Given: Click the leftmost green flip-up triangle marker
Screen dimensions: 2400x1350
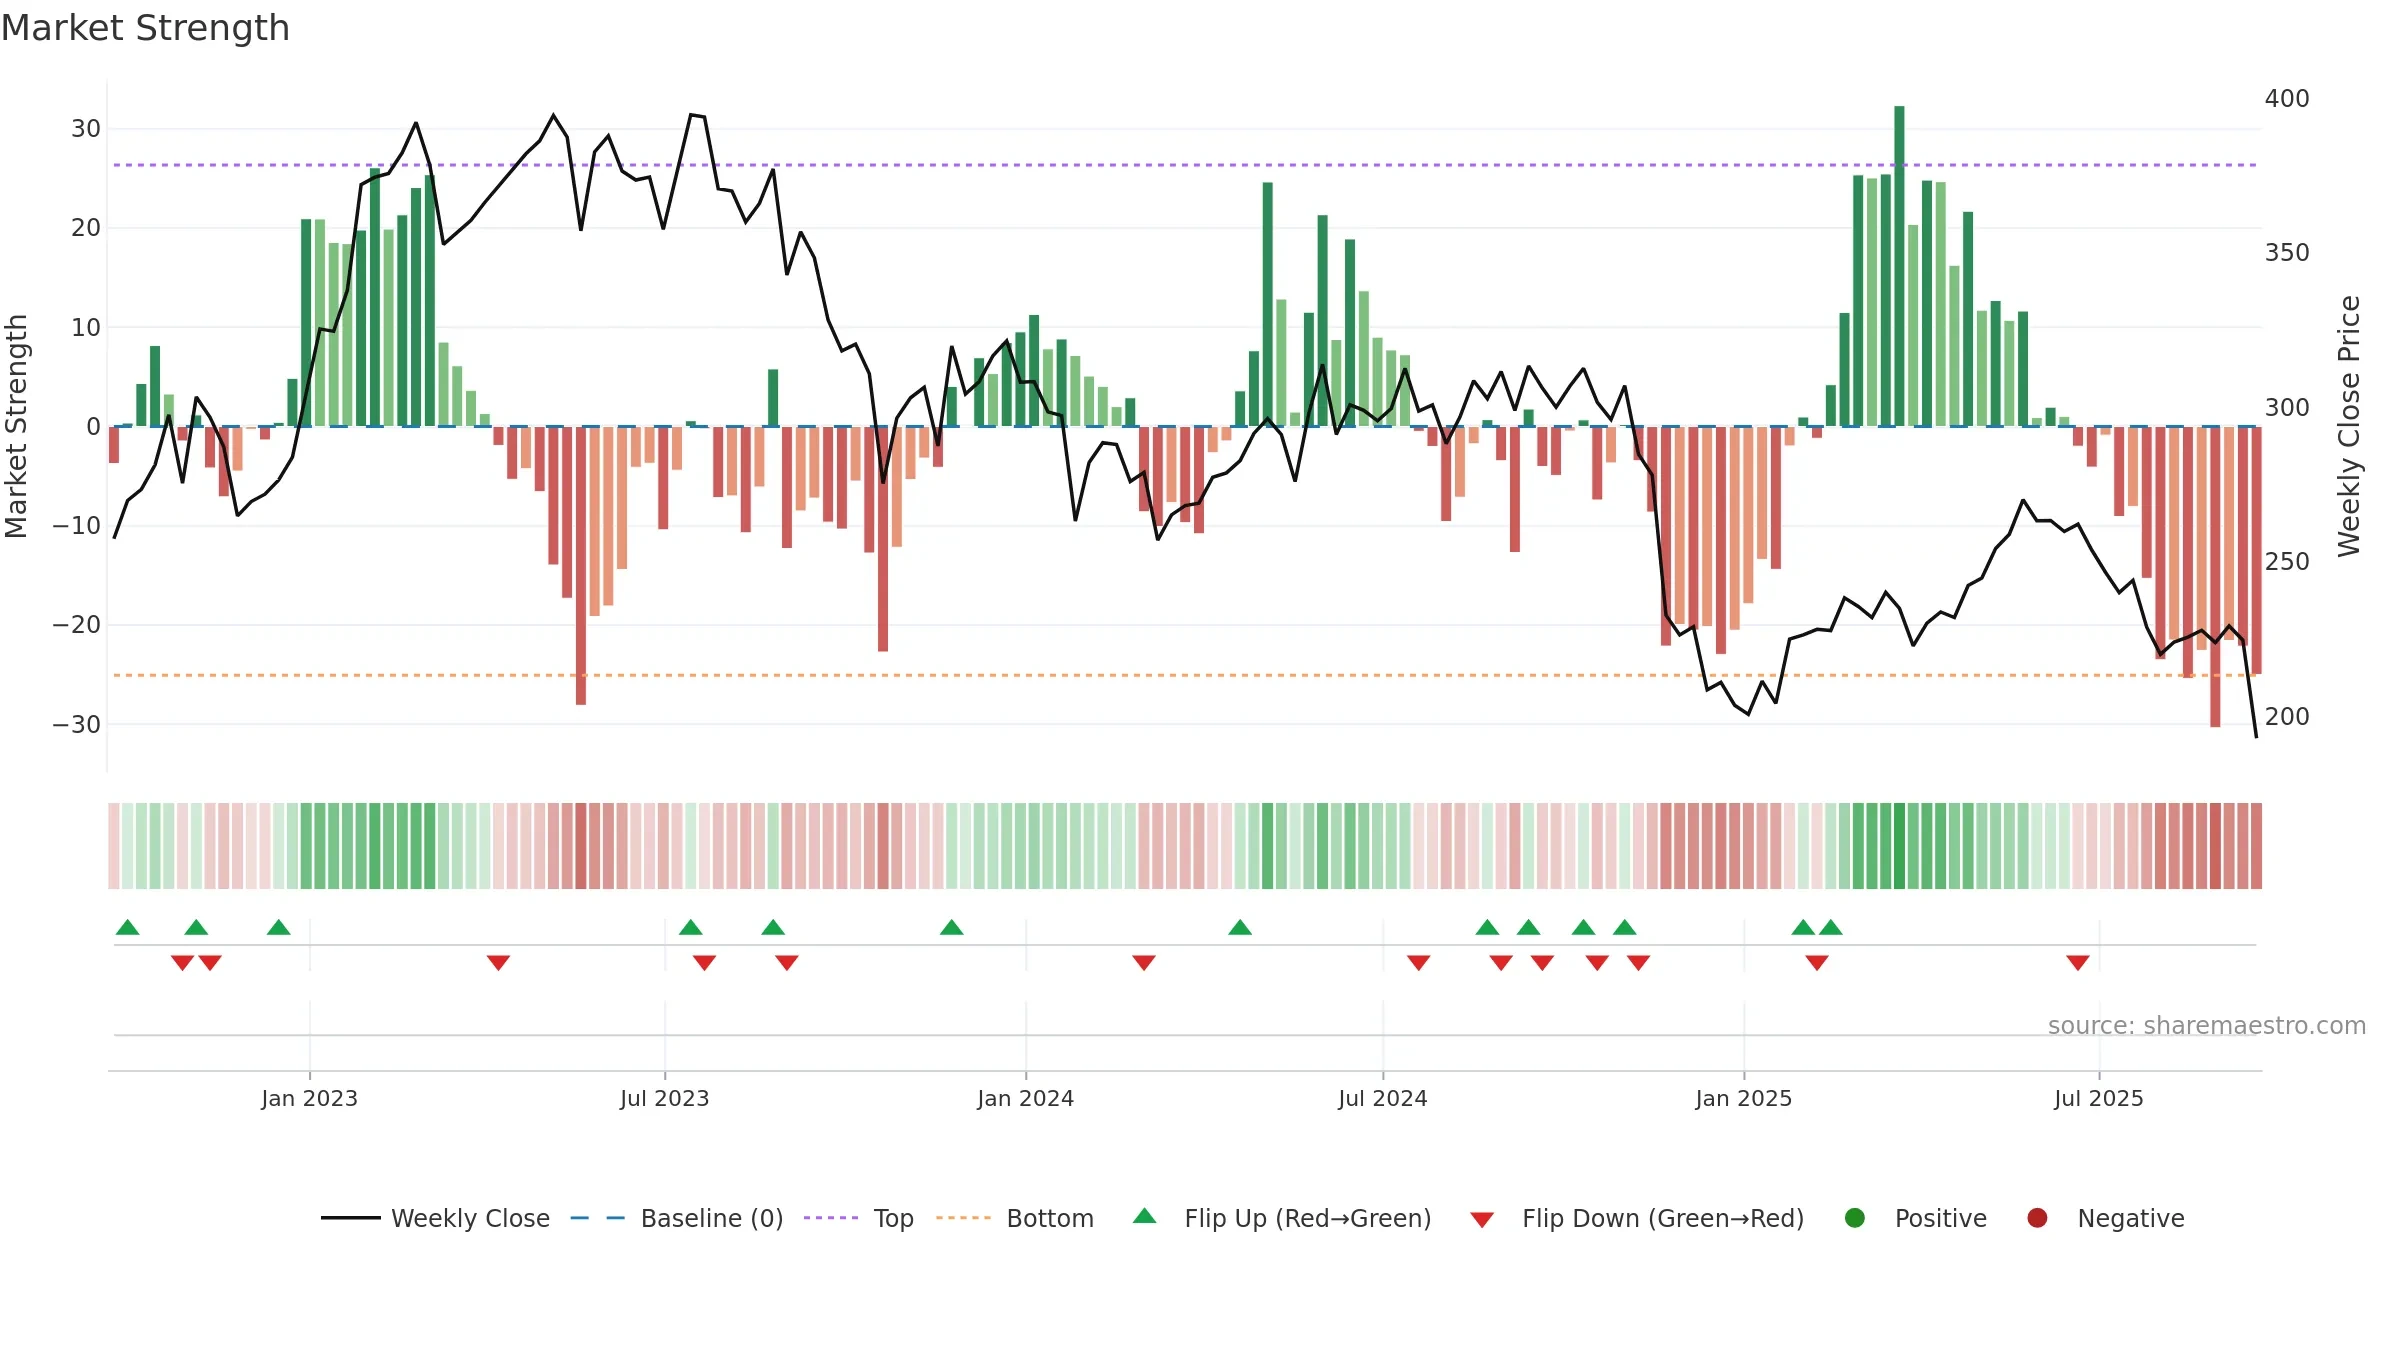Looking at the screenshot, I should point(128,927).
